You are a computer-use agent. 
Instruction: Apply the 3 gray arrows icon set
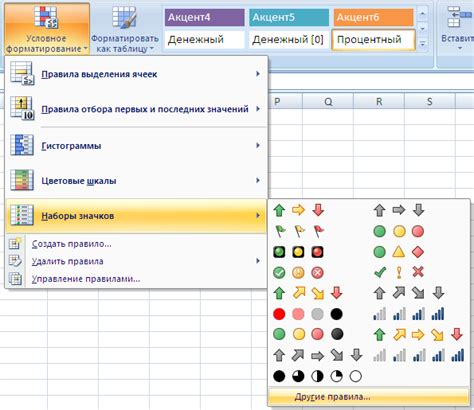pyautogui.click(x=399, y=210)
